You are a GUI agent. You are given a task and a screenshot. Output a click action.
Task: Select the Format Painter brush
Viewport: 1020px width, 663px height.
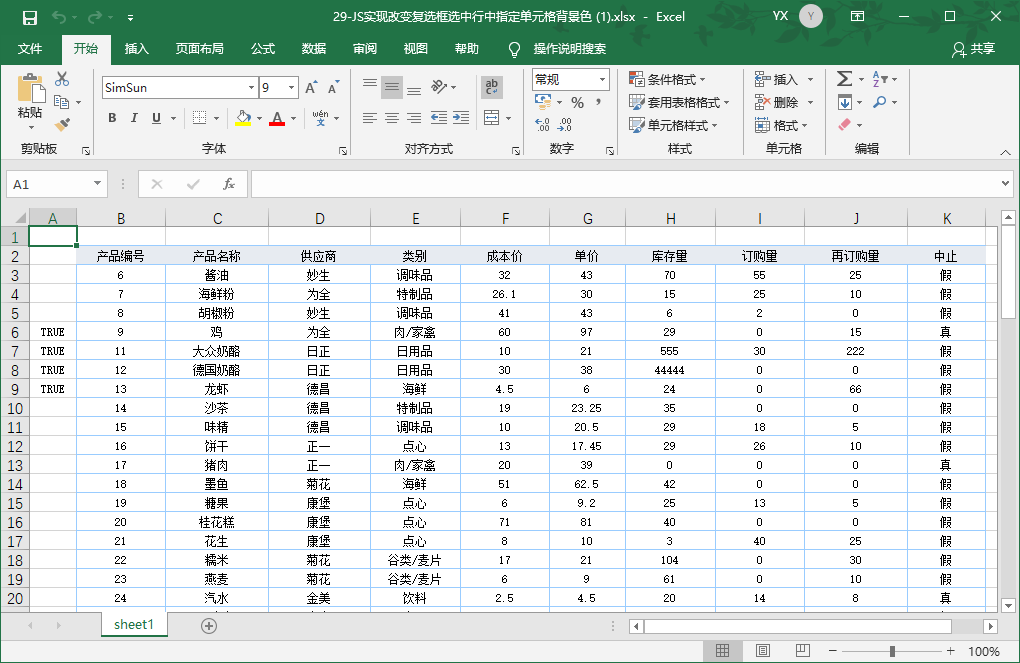tap(62, 125)
